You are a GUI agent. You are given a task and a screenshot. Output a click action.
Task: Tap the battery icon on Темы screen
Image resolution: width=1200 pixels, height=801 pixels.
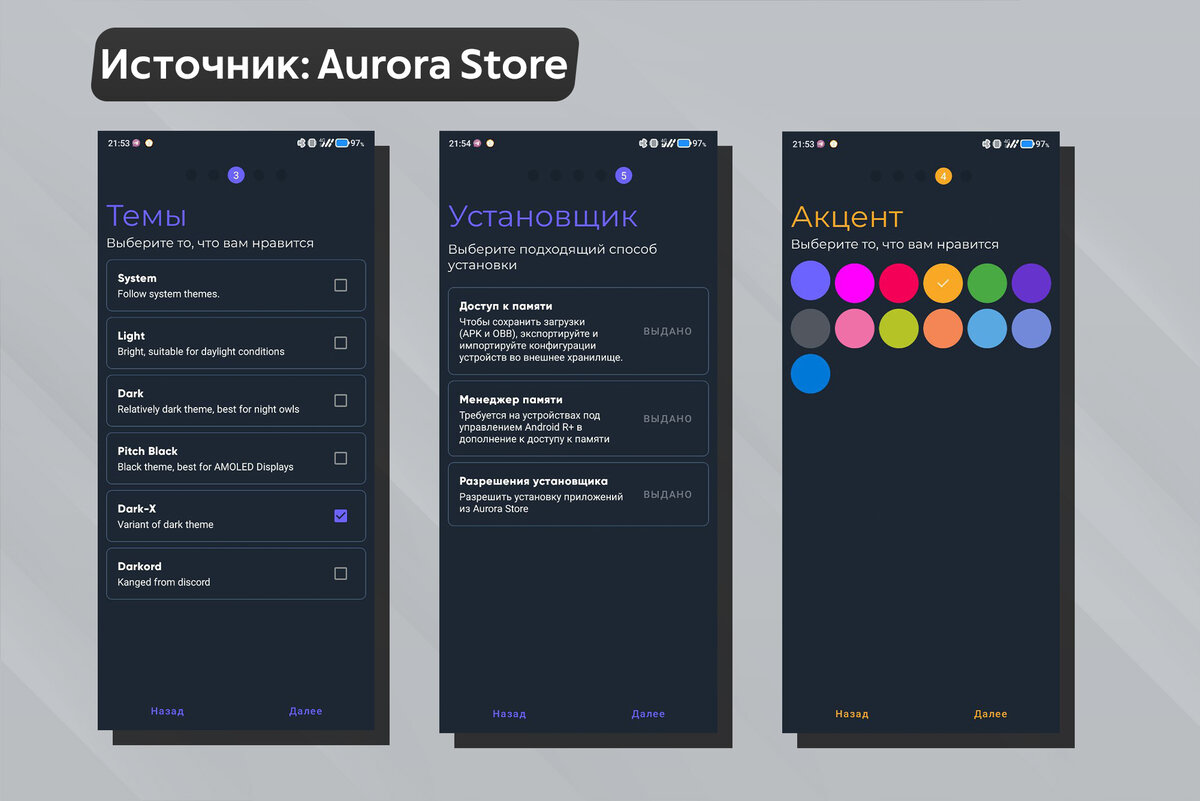(341, 143)
